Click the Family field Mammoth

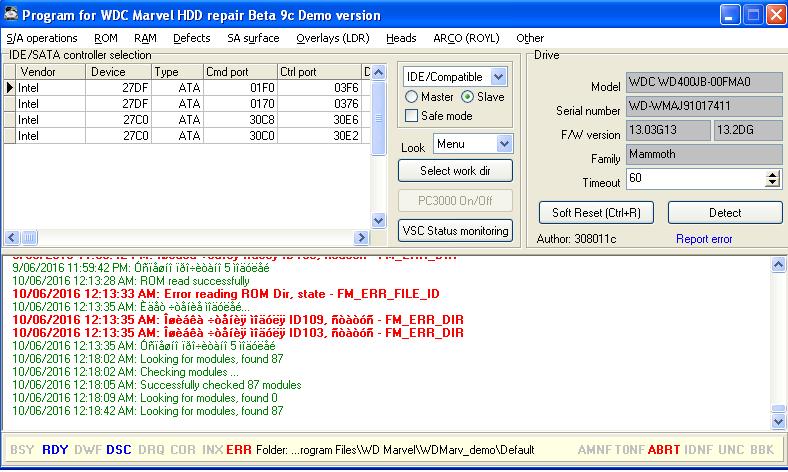click(704, 154)
